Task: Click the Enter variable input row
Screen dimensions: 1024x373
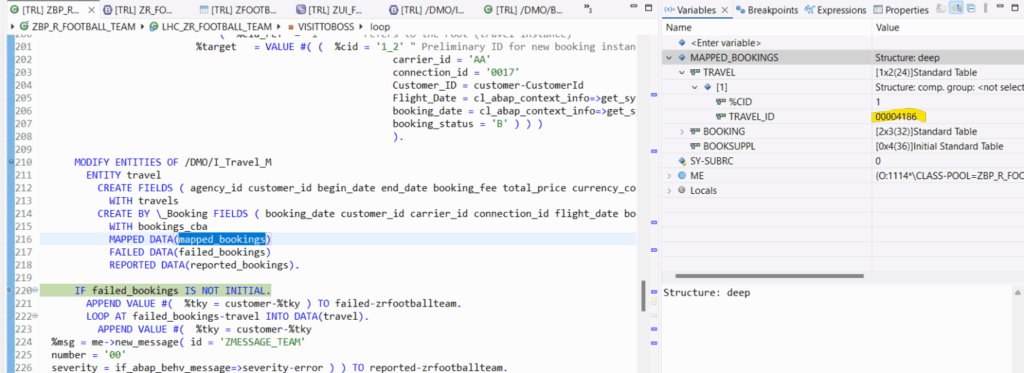Action: (x=768, y=42)
